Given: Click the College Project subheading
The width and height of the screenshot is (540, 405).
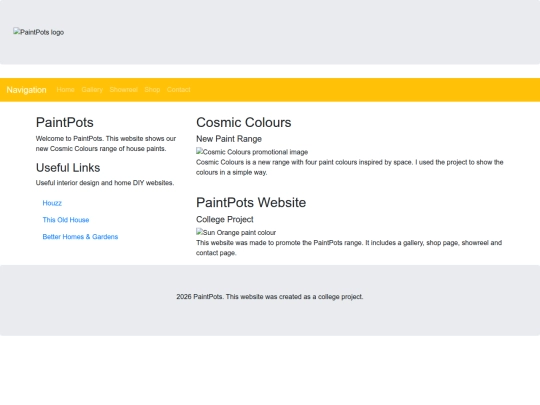Looking at the screenshot, I should [x=225, y=219].
